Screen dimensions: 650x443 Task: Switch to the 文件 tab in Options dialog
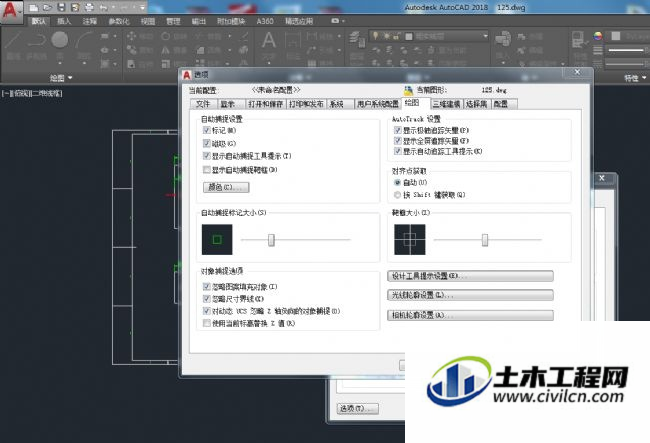click(x=203, y=104)
